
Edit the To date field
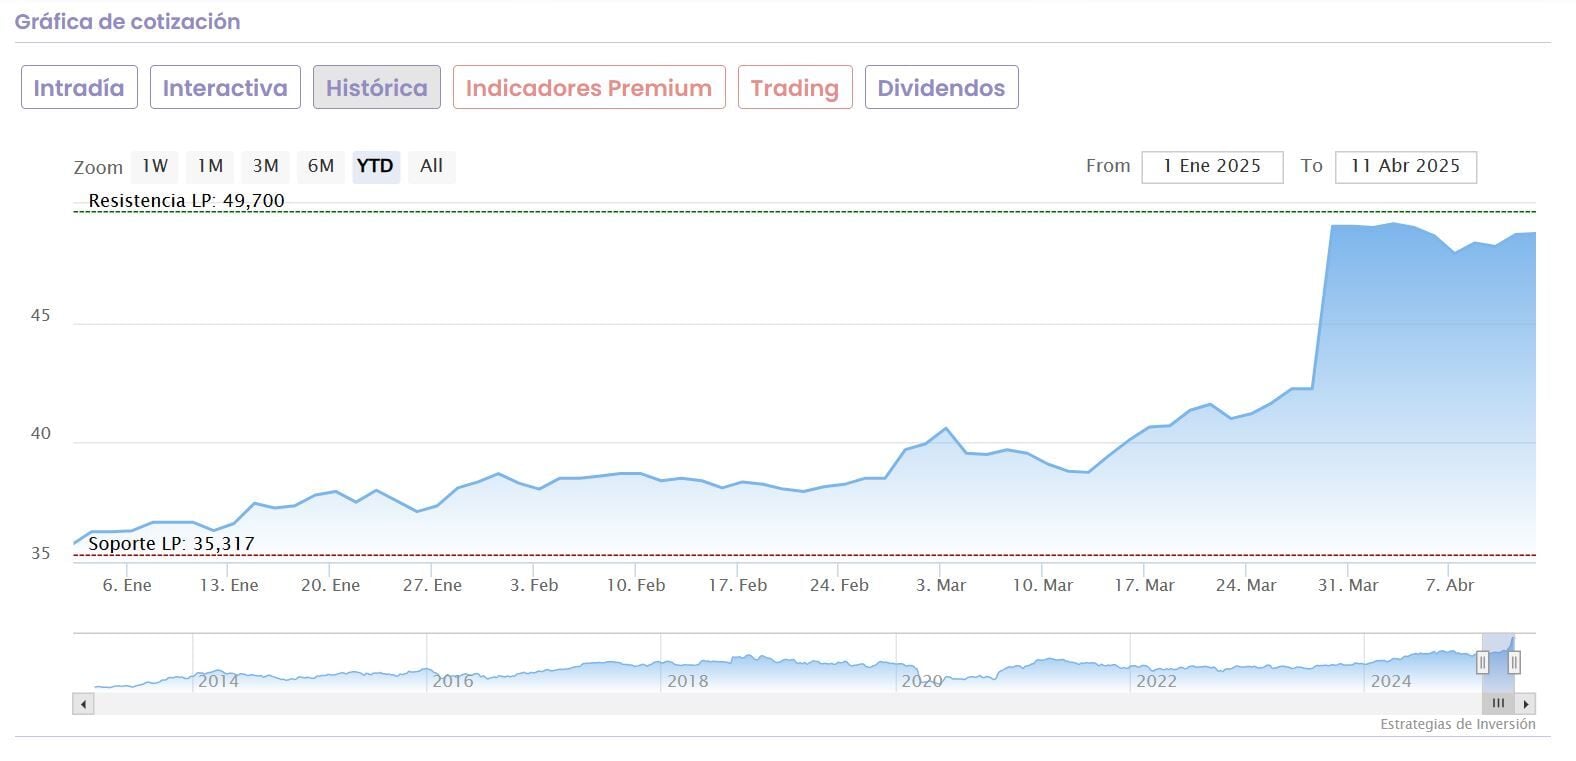1405,167
